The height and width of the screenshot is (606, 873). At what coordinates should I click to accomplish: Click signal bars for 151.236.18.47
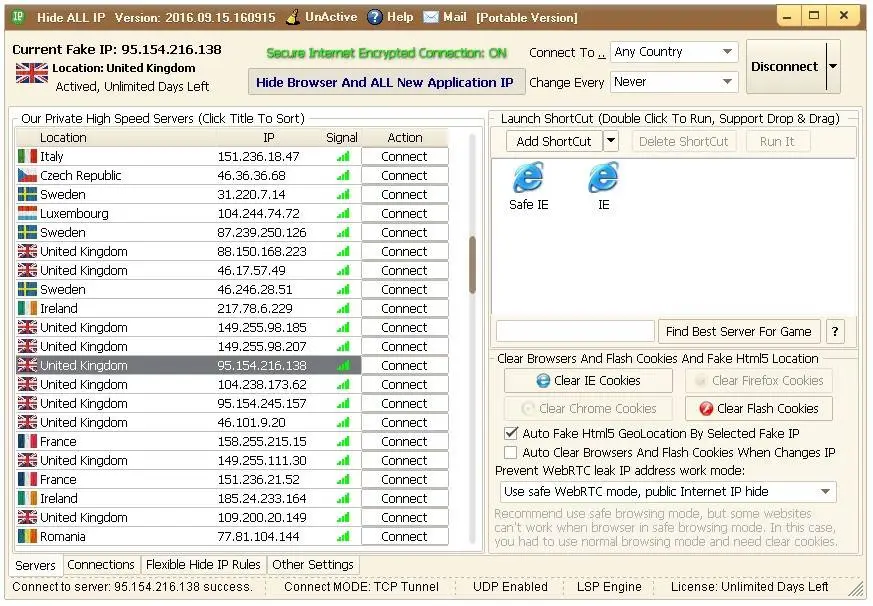[x=344, y=157]
